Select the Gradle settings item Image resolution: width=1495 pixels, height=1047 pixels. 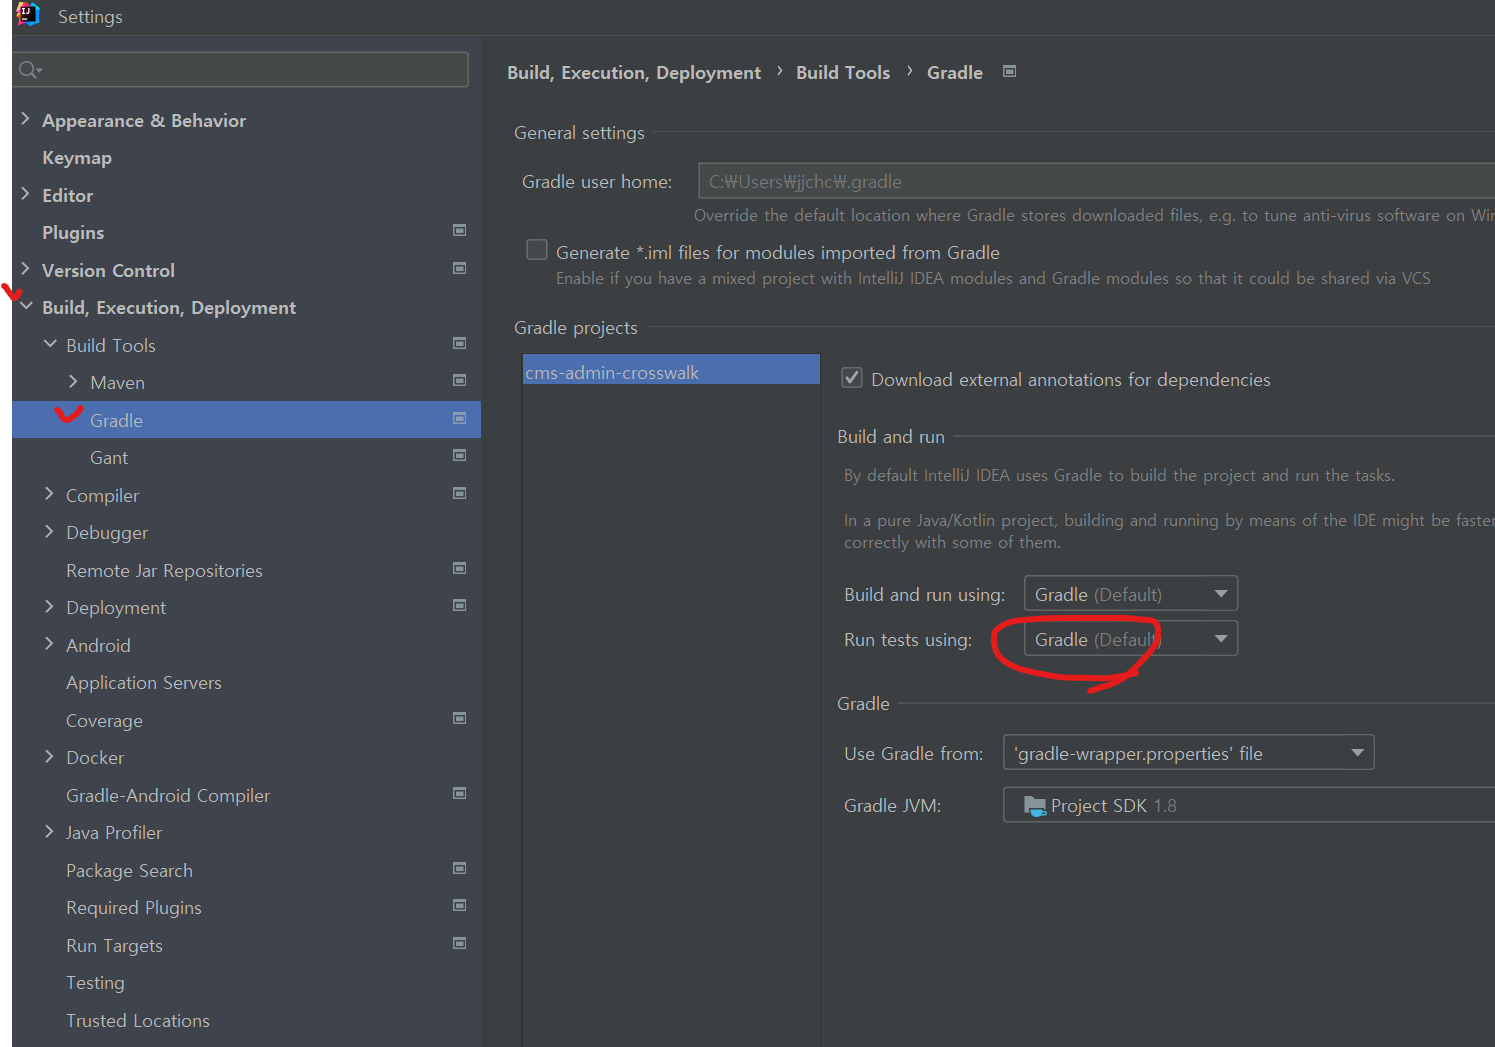tap(246, 419)
